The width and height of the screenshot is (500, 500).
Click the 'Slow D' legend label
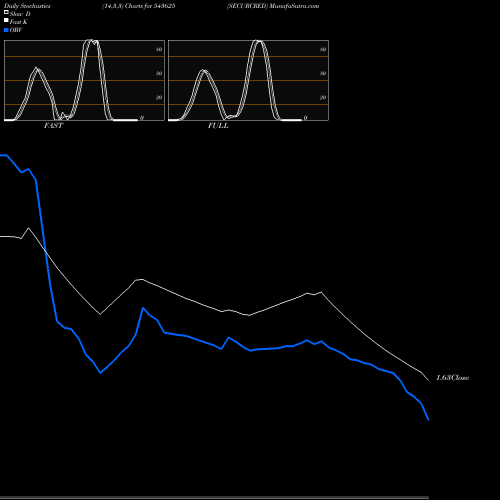click(x=20, y=14)
